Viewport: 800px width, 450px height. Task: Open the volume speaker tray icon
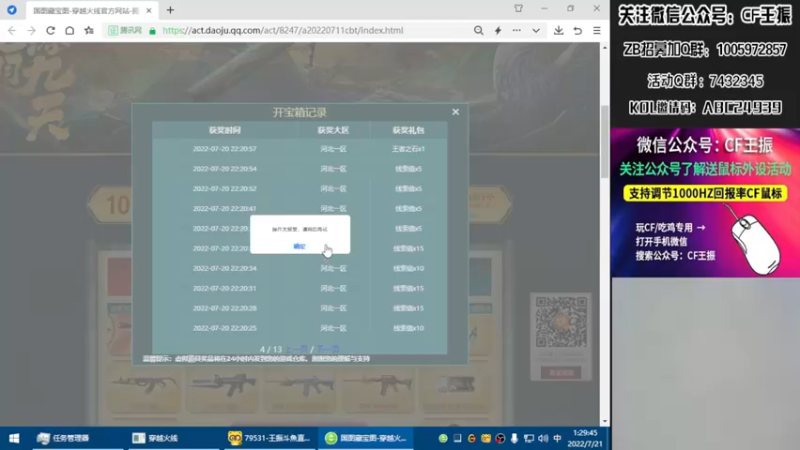pos(543,438)
